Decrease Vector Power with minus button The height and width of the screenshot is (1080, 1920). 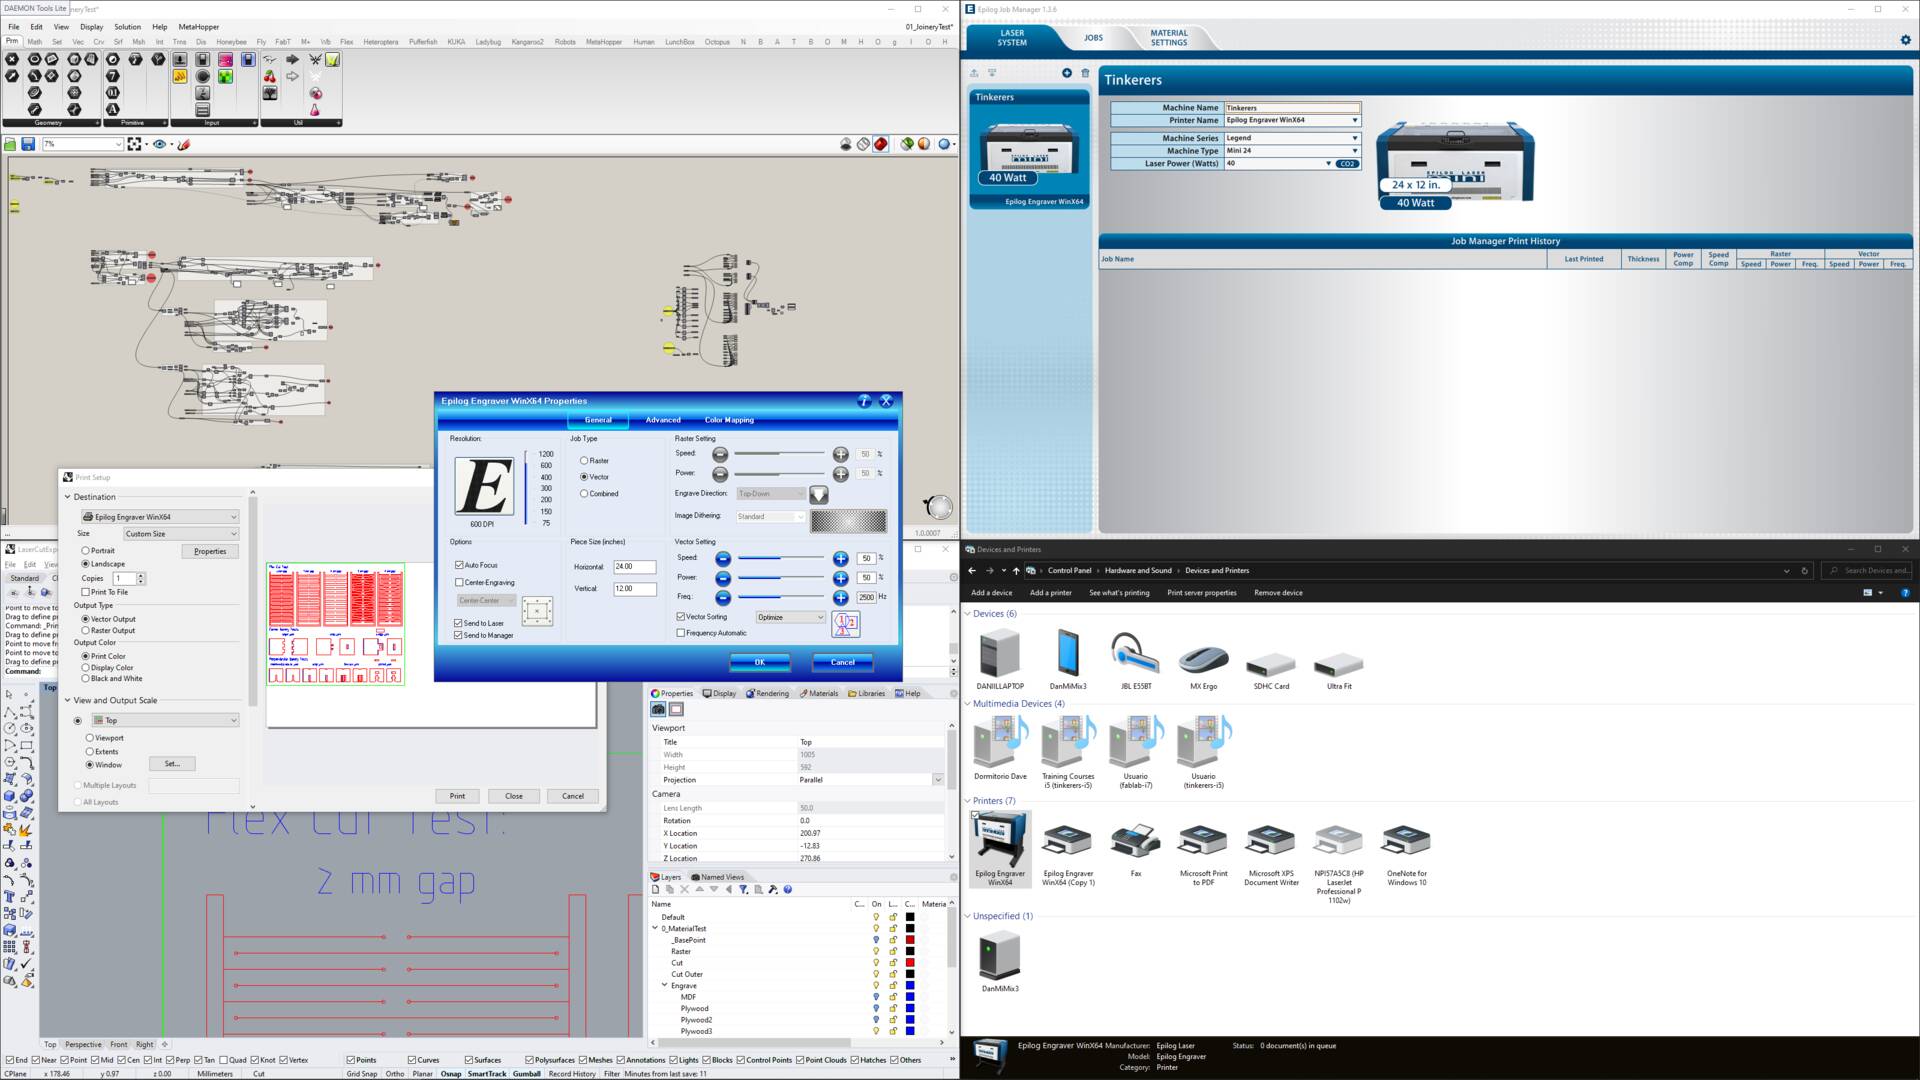(723, 578)
